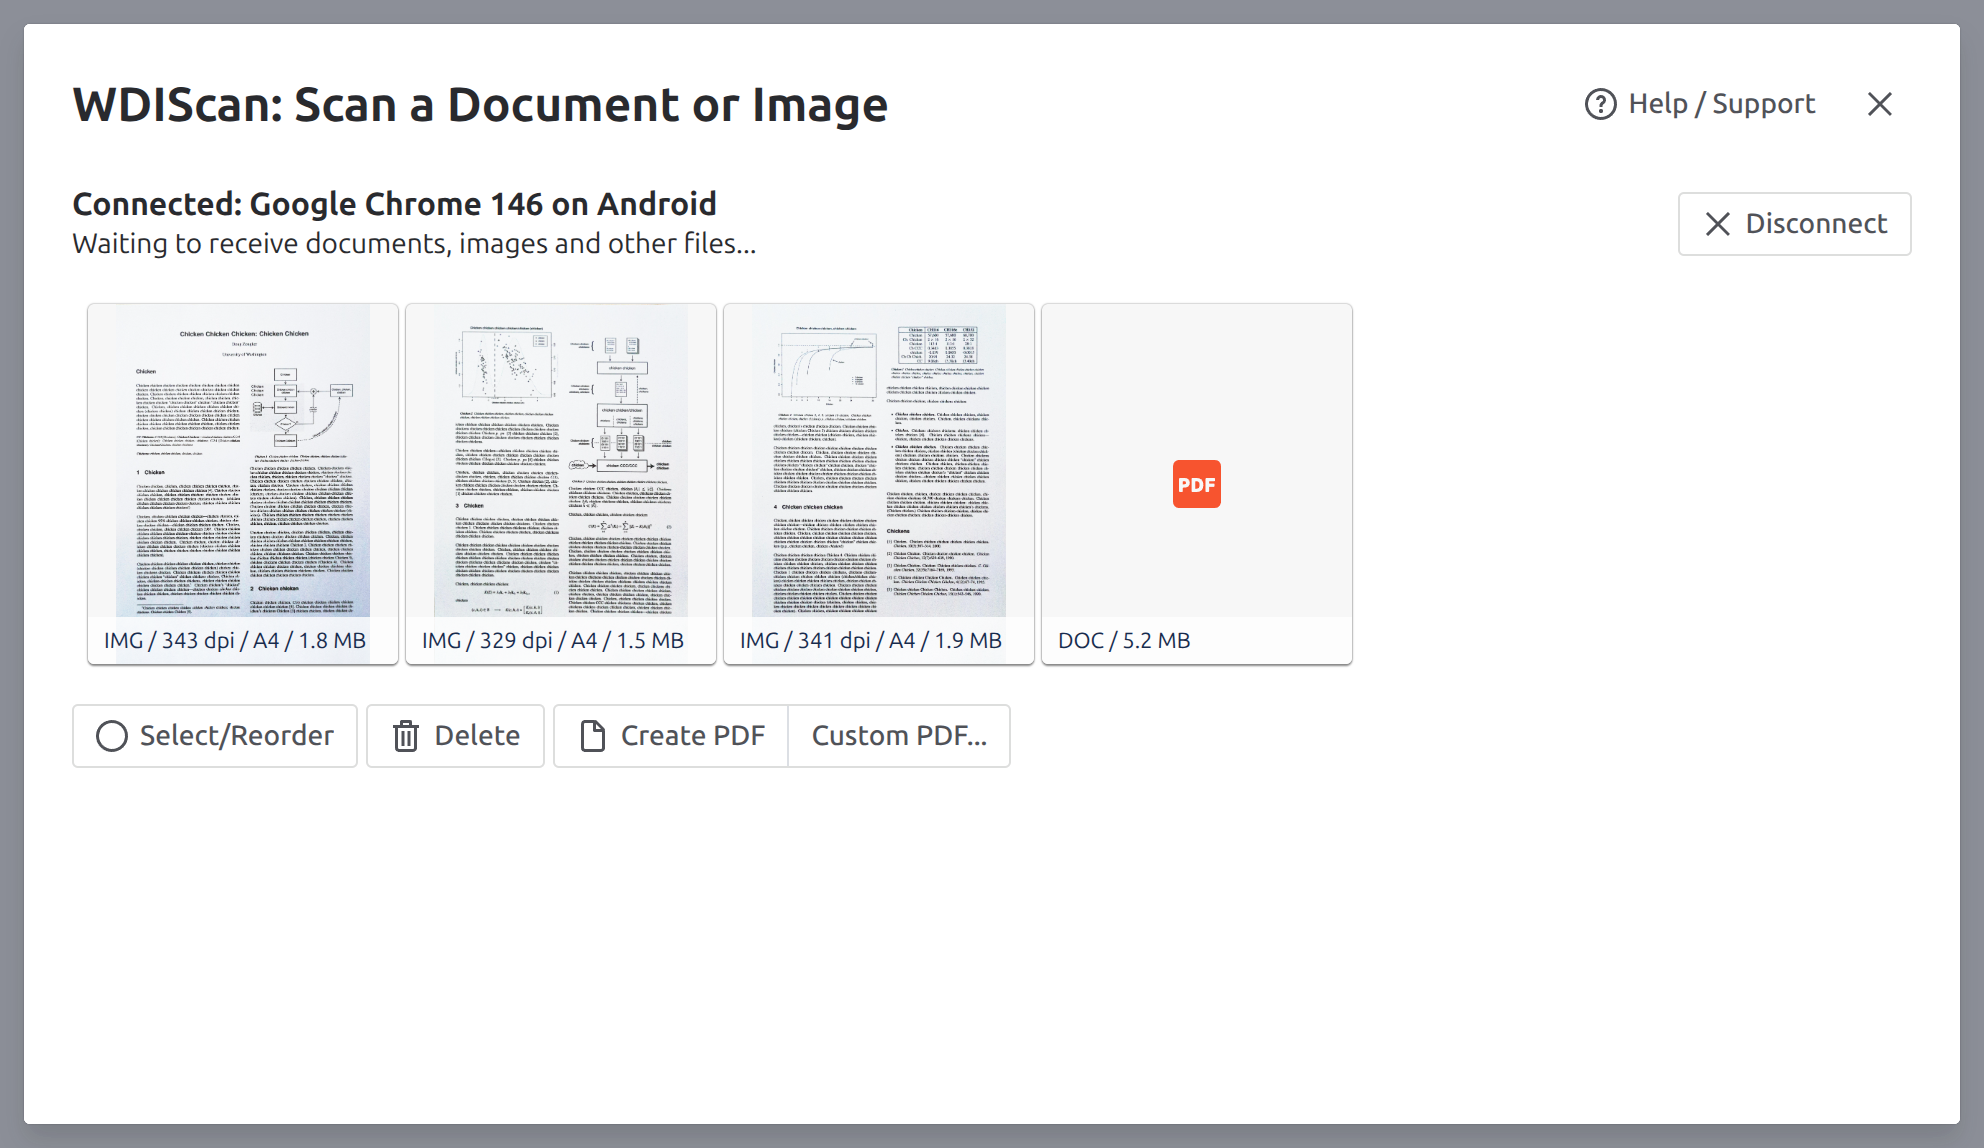This screenshot has width=1984, height=1148.
Task: Click Select/Reorder button text
Action: coord(236,736)
